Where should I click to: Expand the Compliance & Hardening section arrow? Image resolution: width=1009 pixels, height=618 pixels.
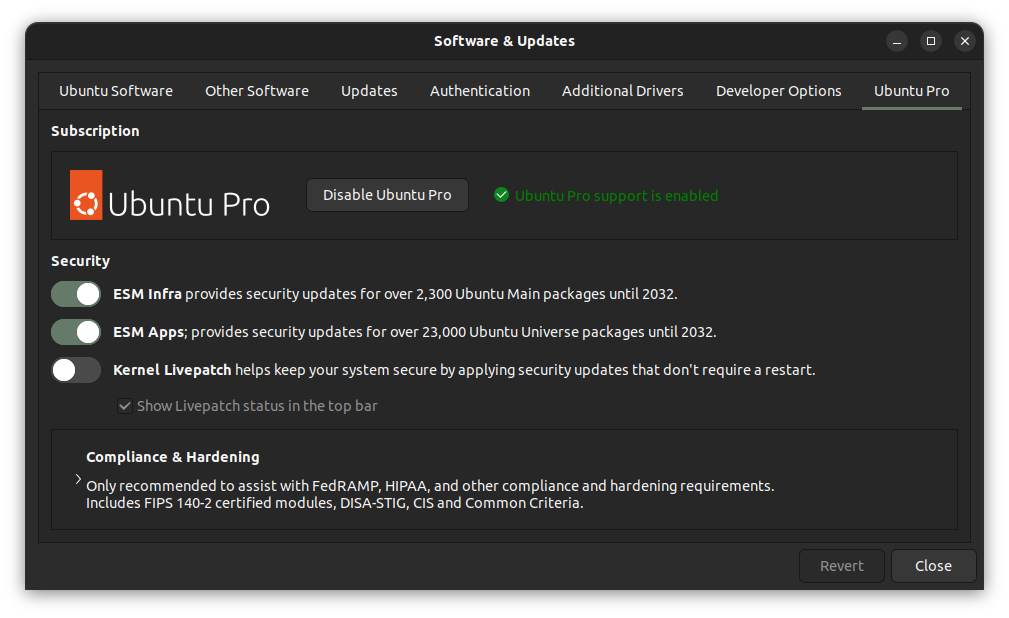pos(78,479)
